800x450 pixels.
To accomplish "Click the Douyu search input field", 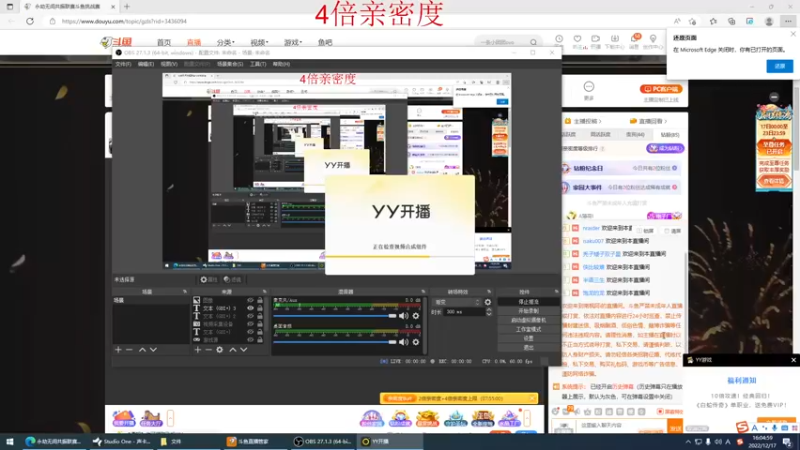I will (x=503, y=42).
